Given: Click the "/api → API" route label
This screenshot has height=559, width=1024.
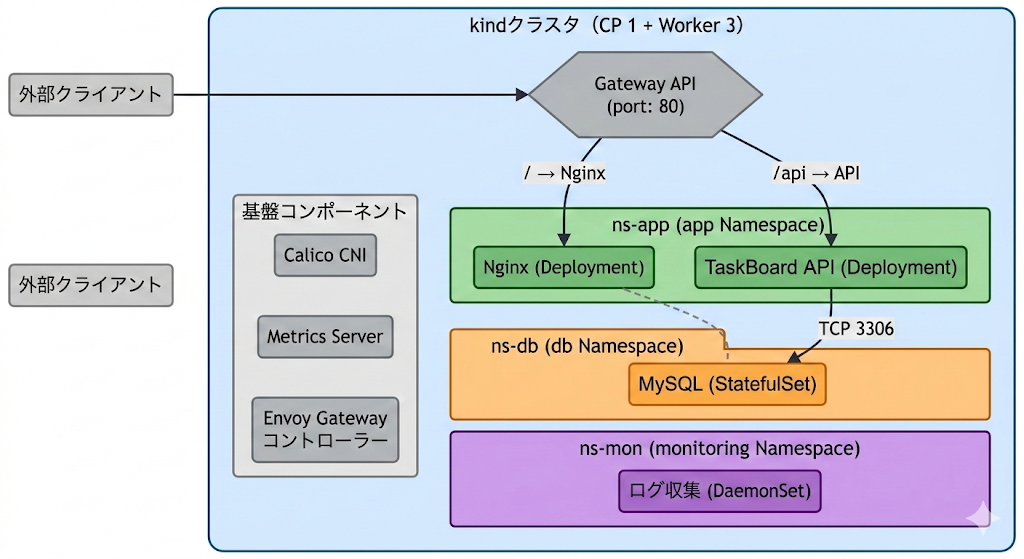Looking at the screenshot, I should pos(816,173).
